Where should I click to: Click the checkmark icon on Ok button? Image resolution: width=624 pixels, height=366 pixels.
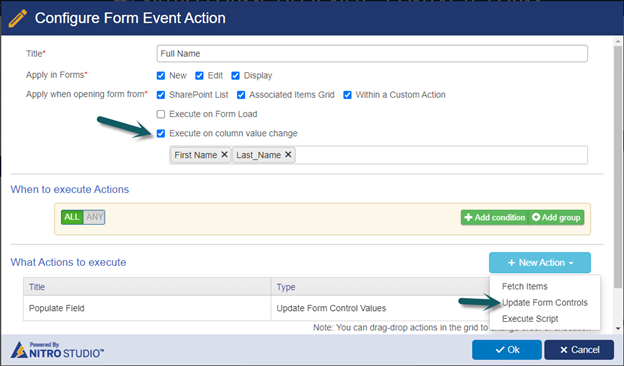[x=500, y=350]
